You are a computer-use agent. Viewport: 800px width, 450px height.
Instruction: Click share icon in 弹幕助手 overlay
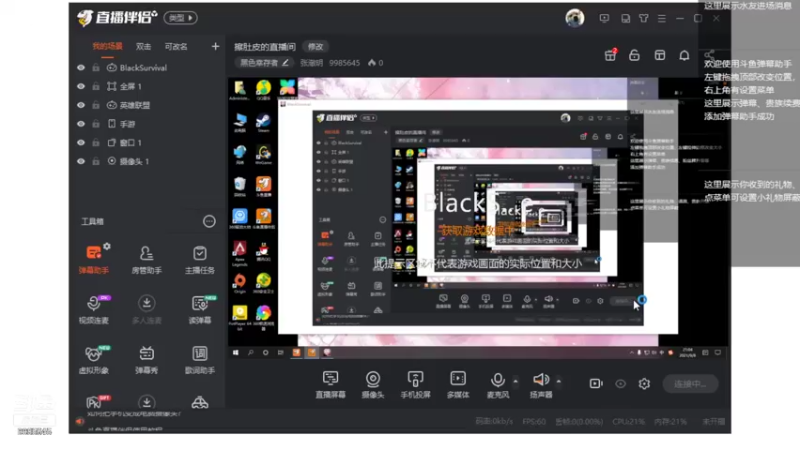[709, 55]
